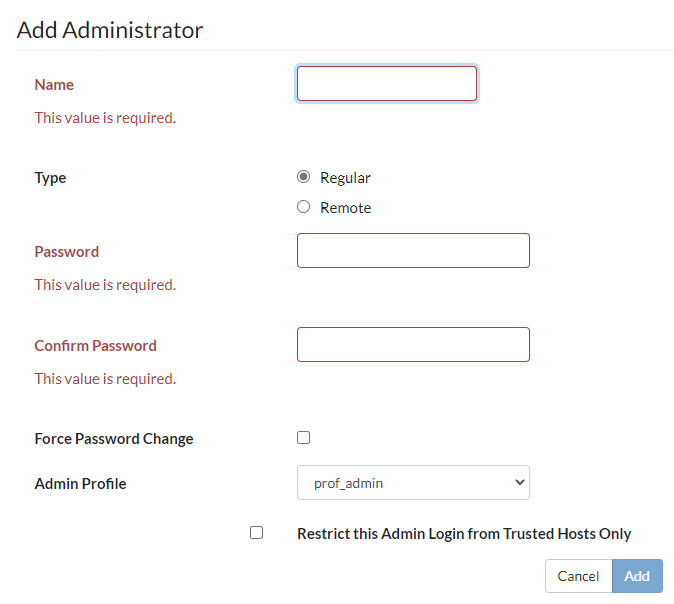Enable the Force Password Change checkbox

[x=304, y=438]
